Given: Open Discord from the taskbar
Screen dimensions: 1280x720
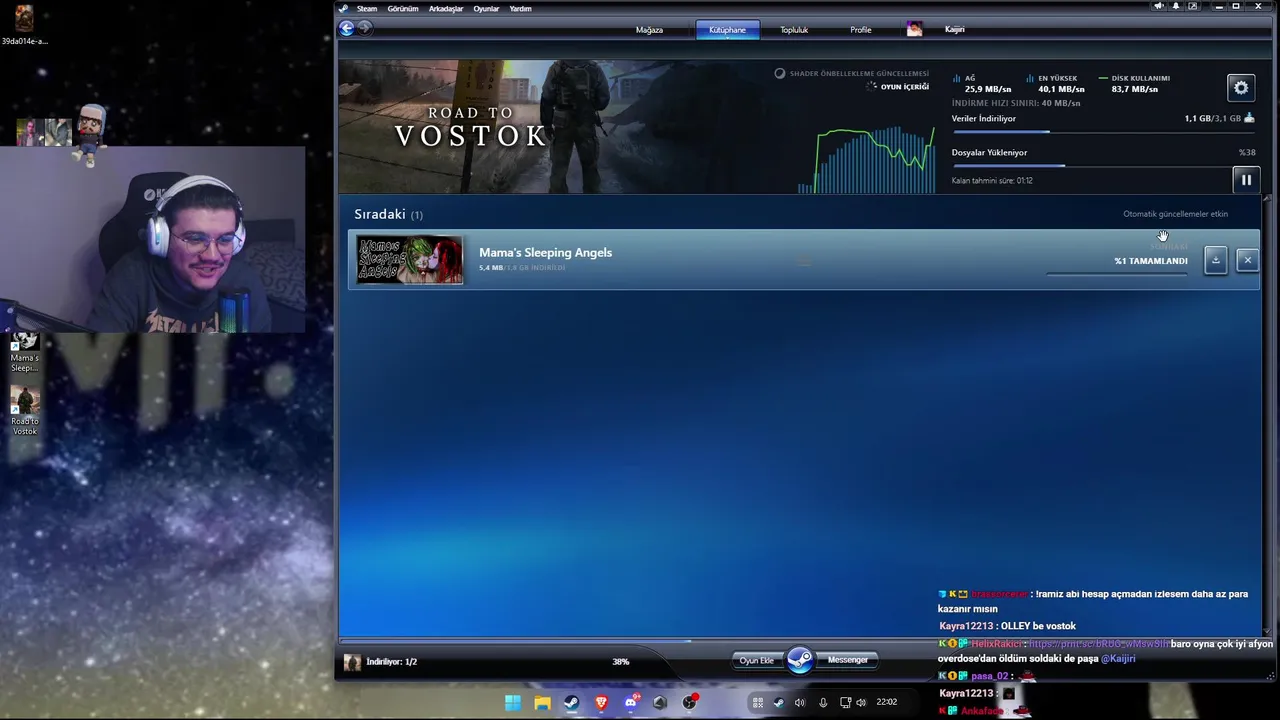Looking at the screenshot, I should pos(631,702).
